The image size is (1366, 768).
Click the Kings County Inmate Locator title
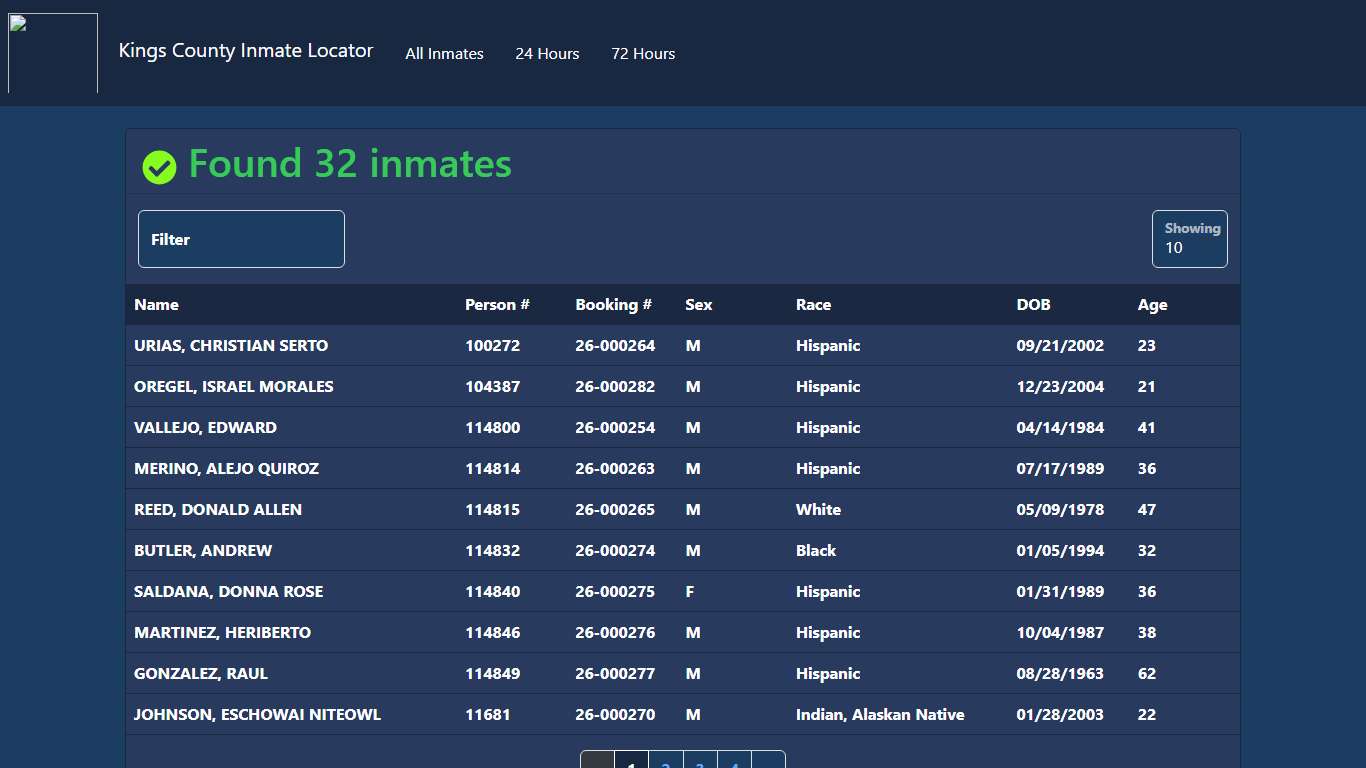246,50
